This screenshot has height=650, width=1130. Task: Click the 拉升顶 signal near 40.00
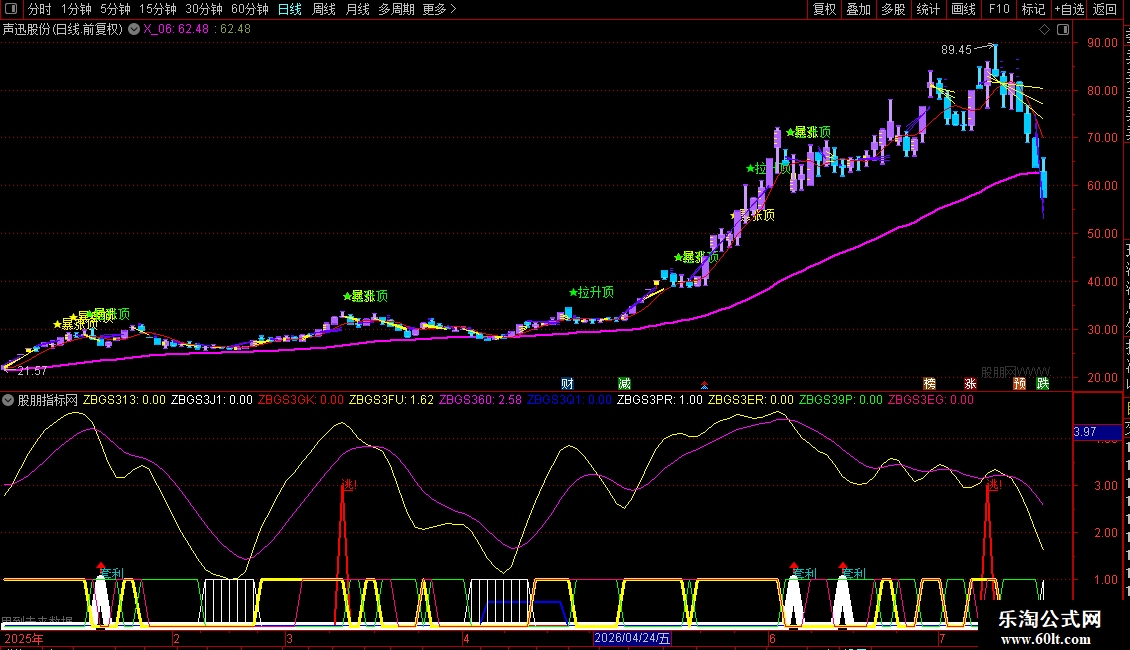pos(592,293)
